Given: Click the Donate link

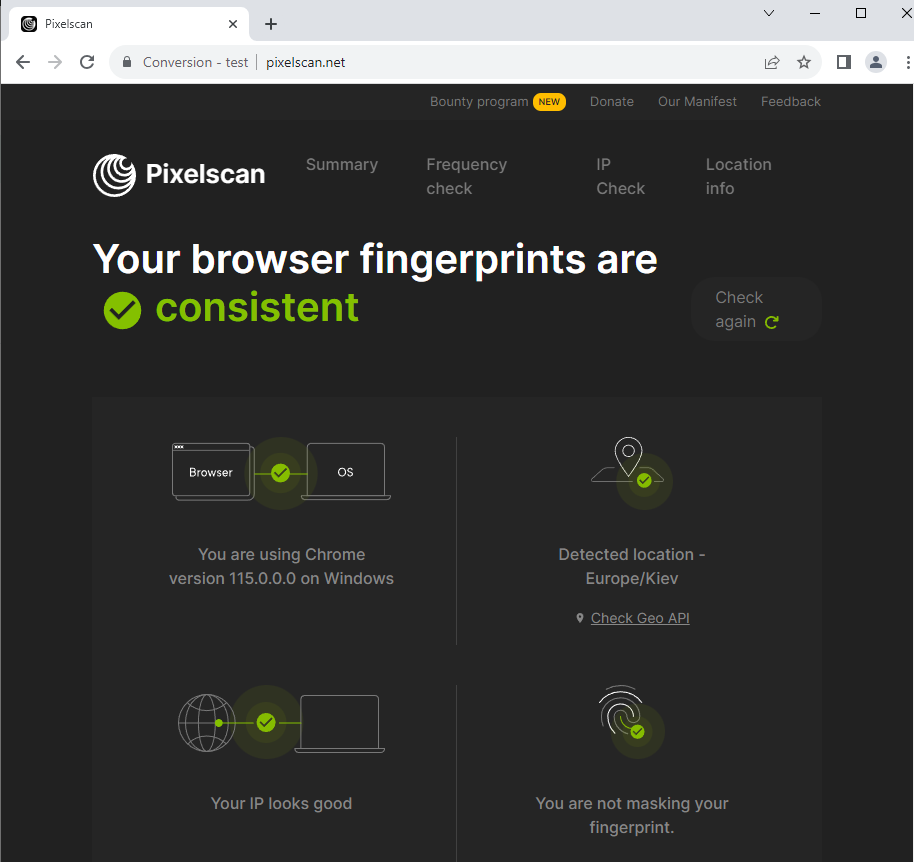Looking at the screenshot, I should coord(611,101).
